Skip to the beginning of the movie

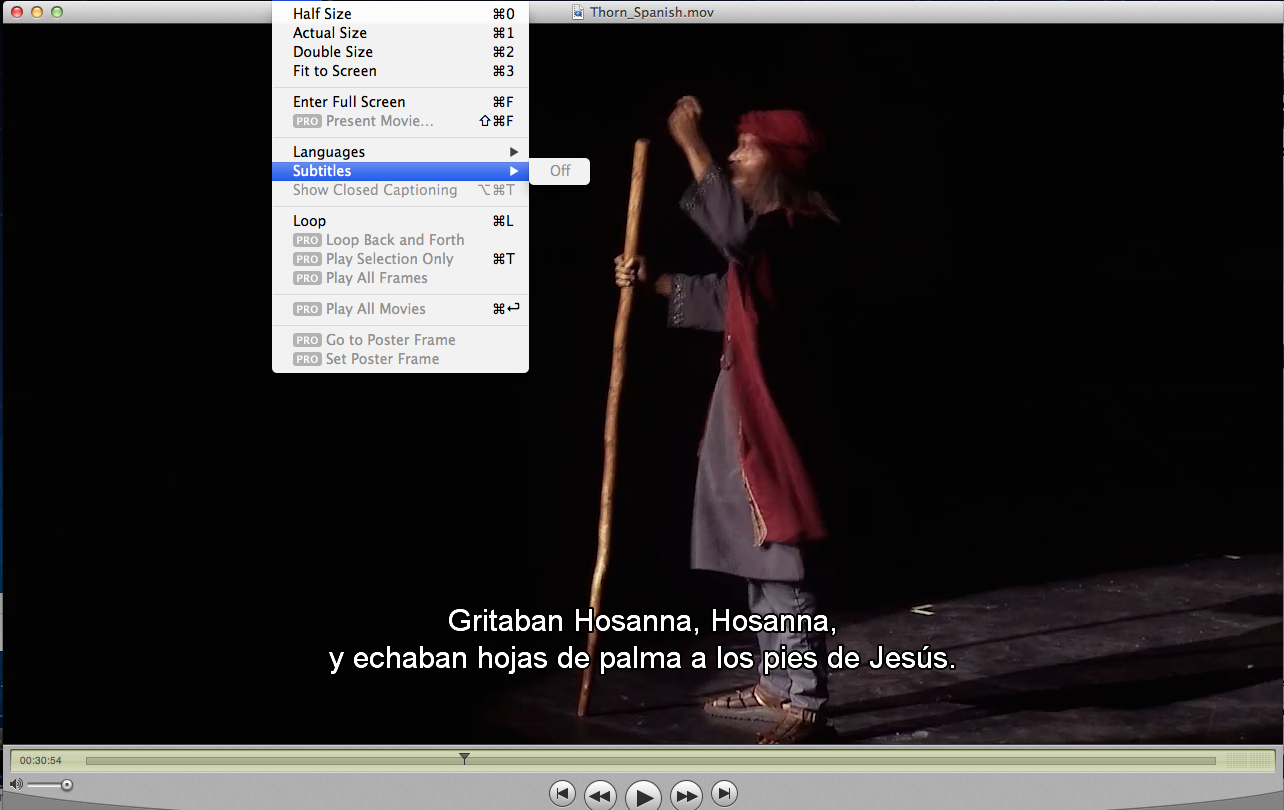(562, 794)
